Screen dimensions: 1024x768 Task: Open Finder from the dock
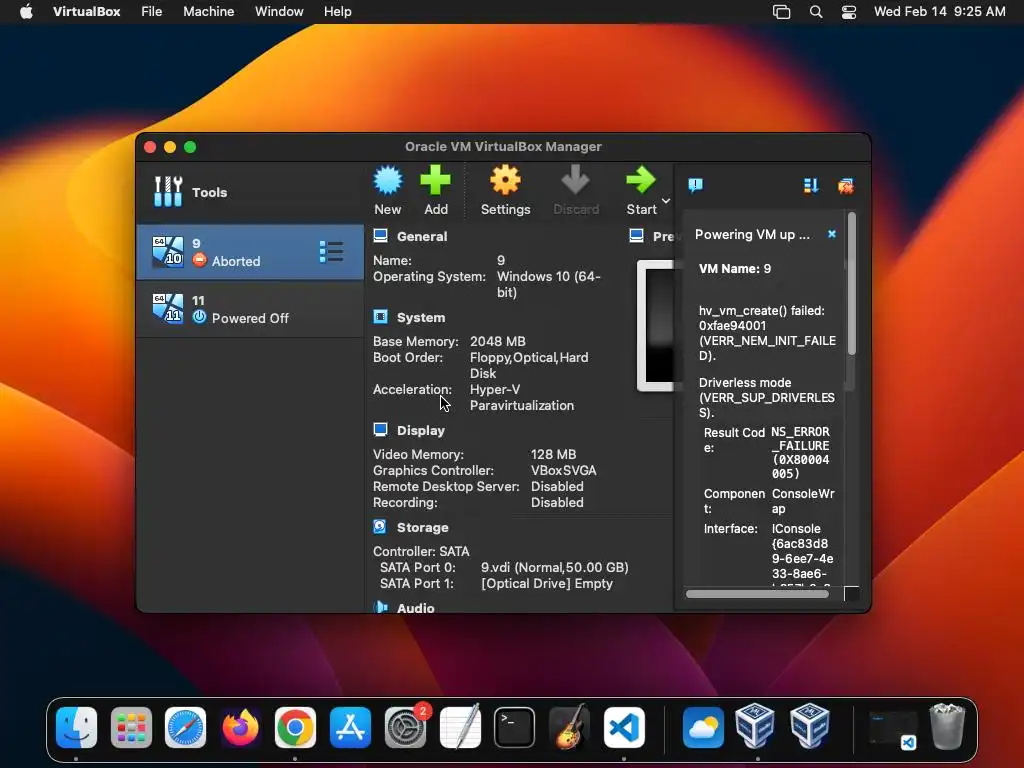(x=76, y=728)
